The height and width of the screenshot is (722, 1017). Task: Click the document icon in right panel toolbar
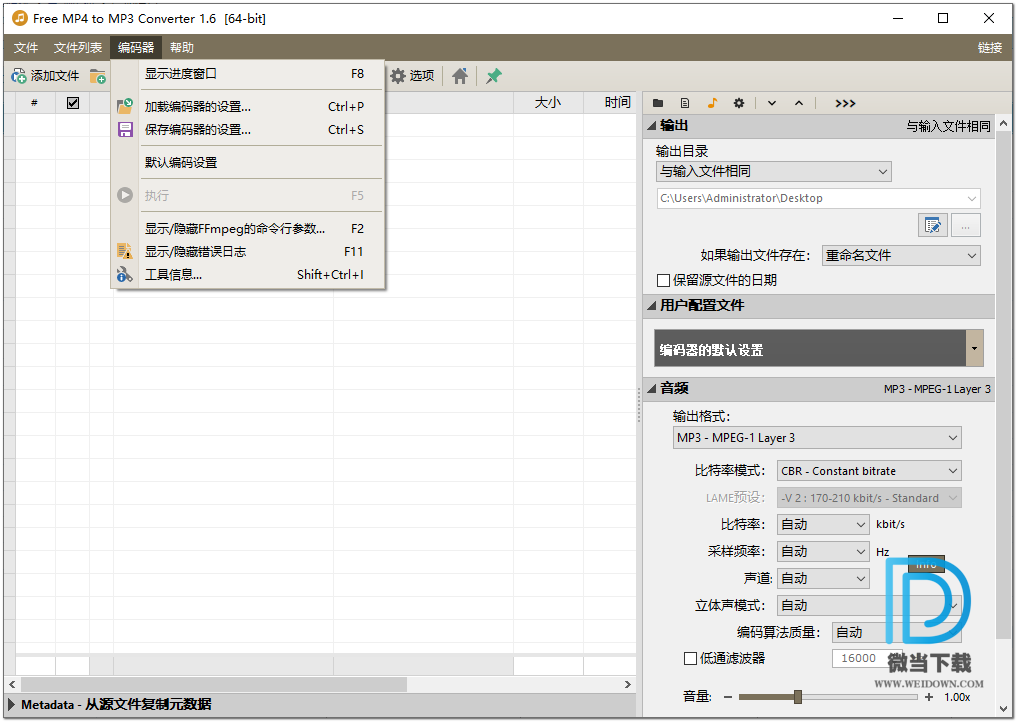(685, 103)
